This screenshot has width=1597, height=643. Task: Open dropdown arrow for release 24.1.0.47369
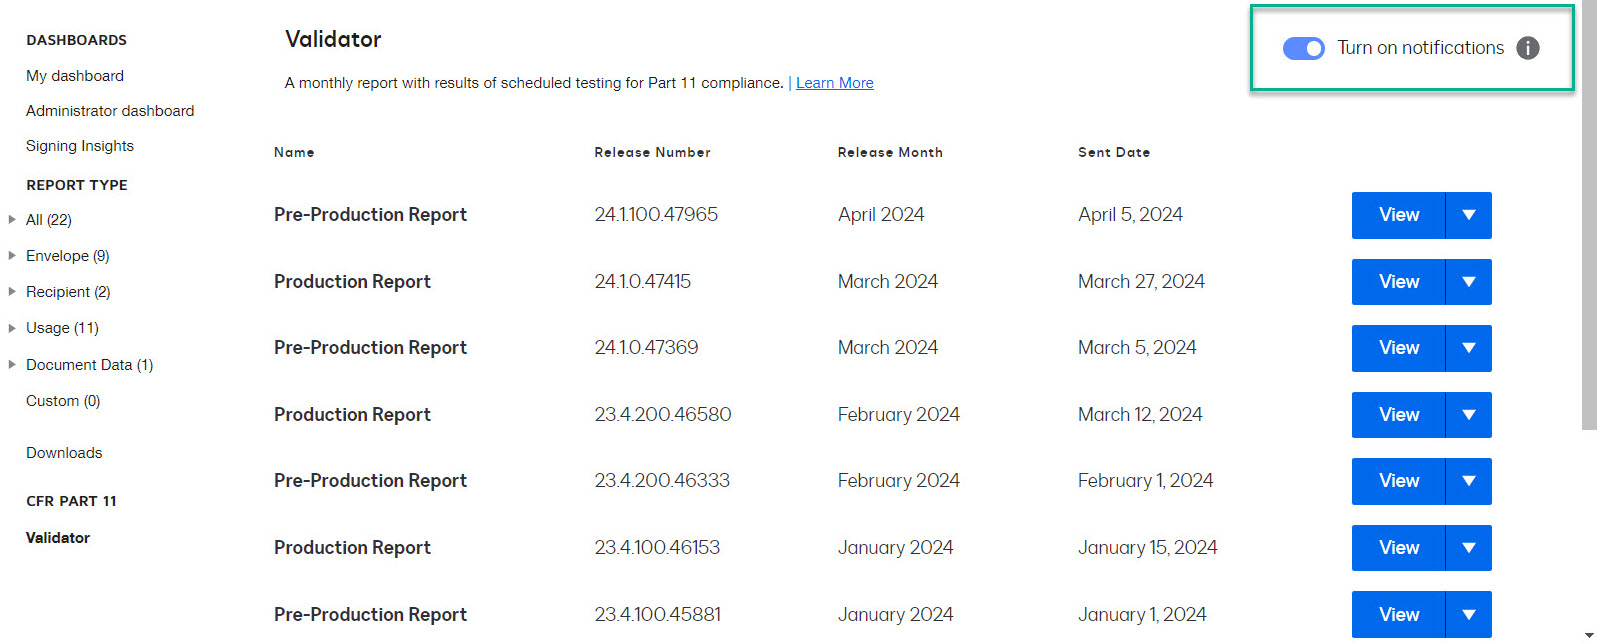coord(1468,348)
